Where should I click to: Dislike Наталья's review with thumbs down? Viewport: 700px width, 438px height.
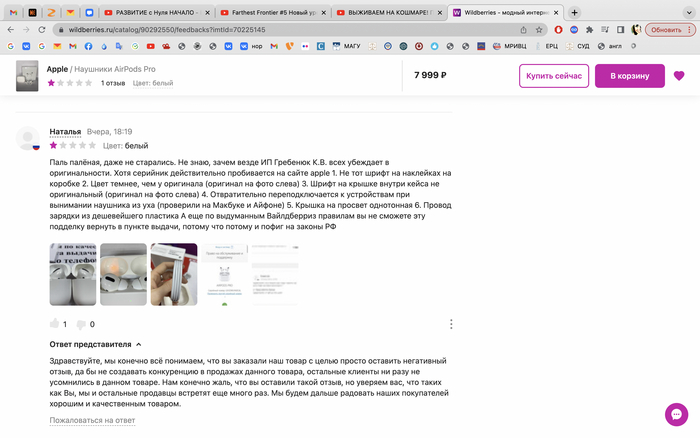81,325
